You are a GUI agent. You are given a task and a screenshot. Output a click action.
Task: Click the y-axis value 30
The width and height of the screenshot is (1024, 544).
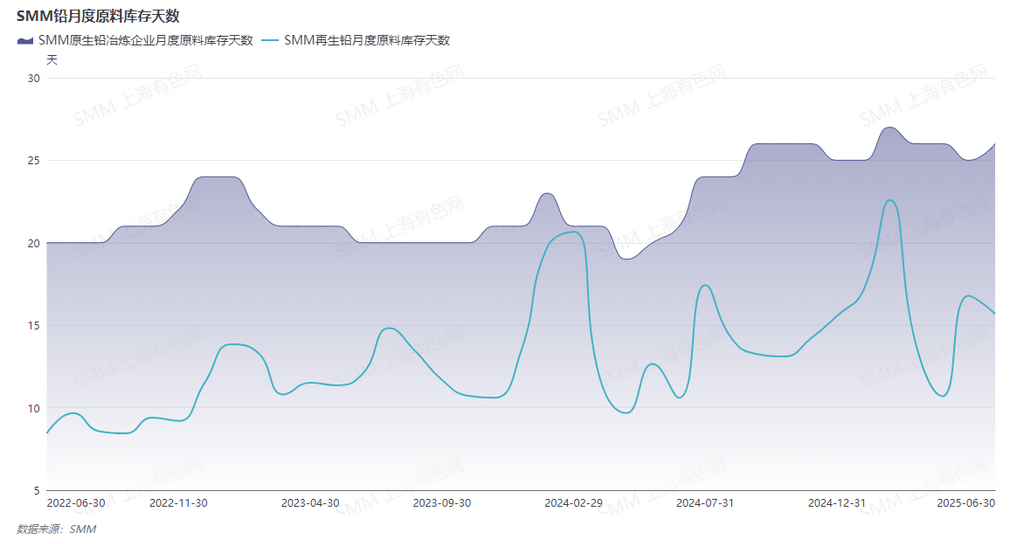point(33,78)
